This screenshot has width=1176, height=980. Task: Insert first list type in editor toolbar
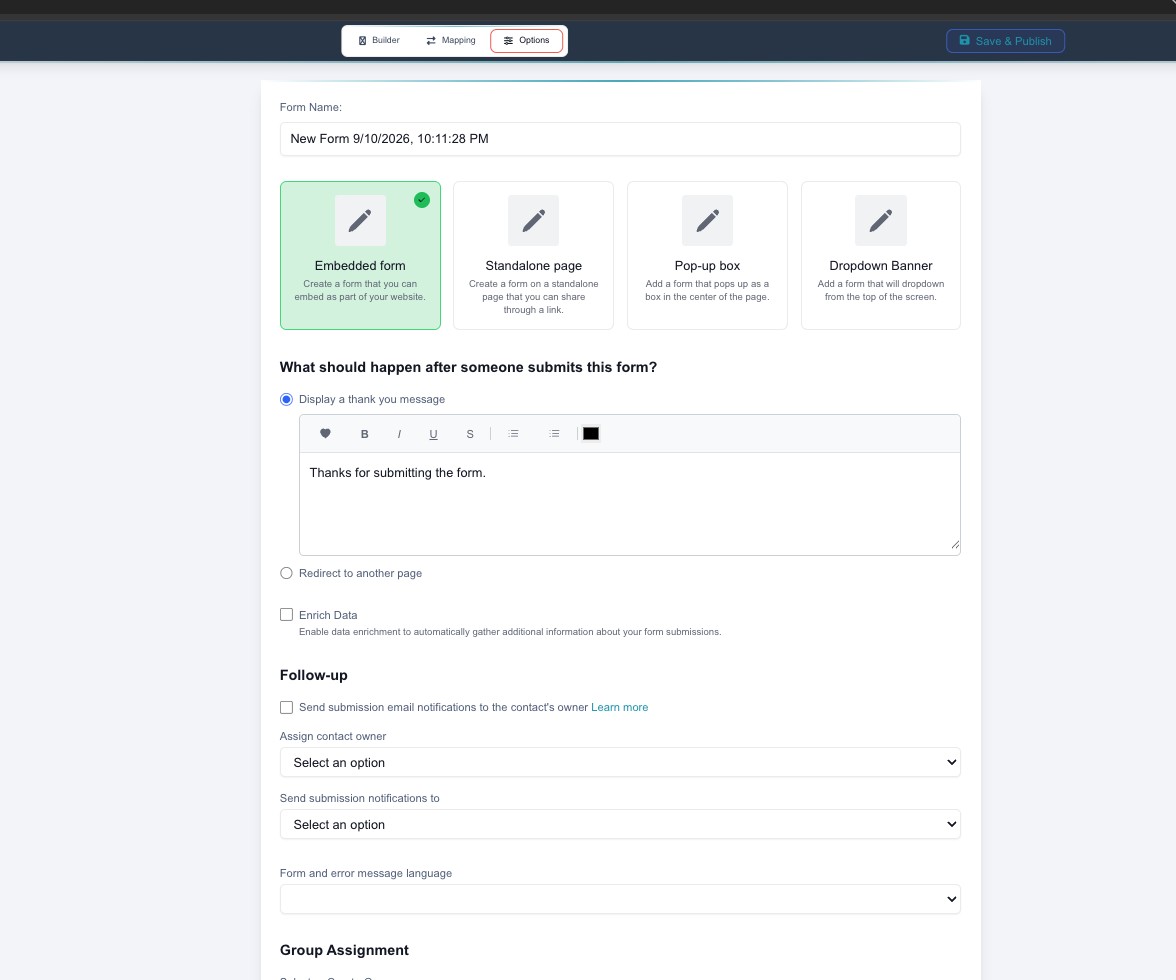click(513, 433)
